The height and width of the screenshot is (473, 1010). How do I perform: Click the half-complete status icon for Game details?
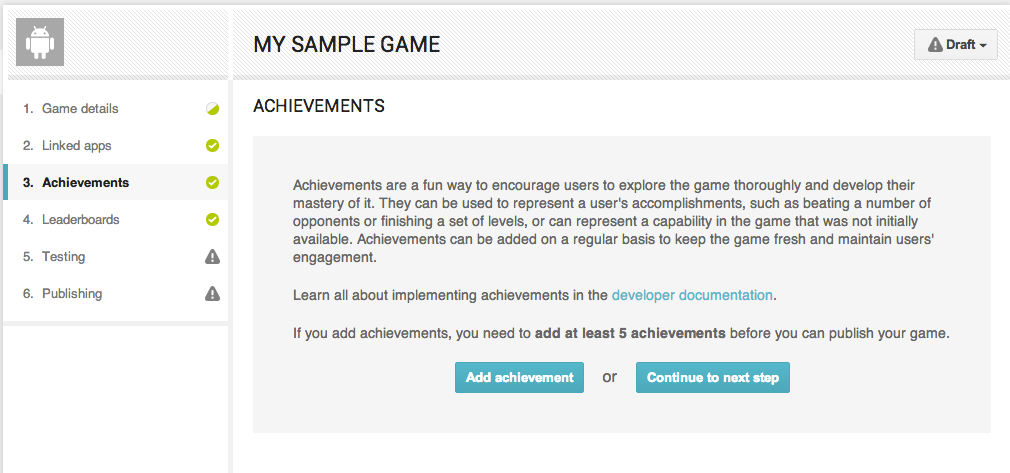pos(212,109)
